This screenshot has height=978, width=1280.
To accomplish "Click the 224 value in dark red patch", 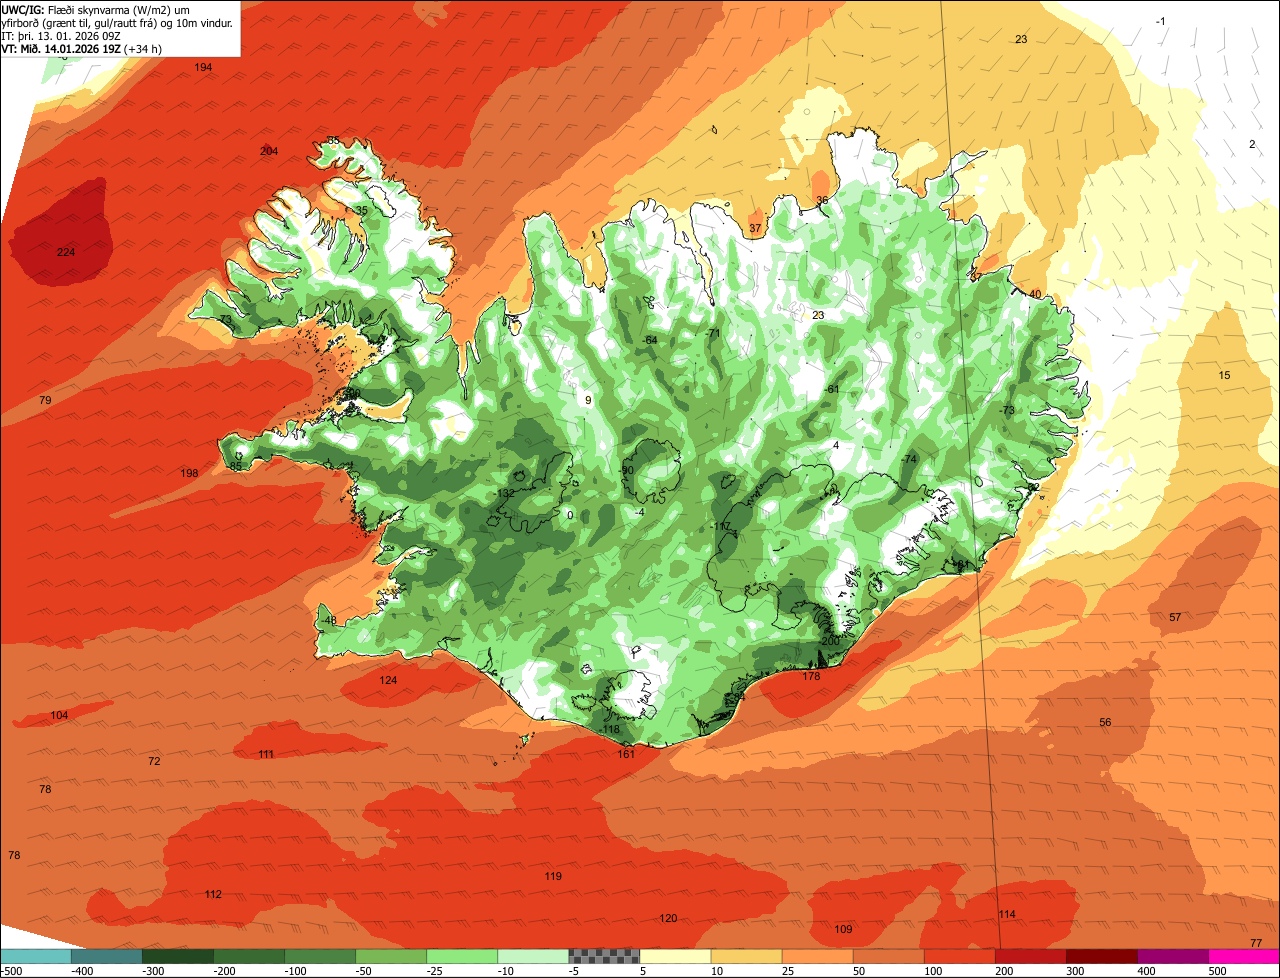I will (66, 252).
